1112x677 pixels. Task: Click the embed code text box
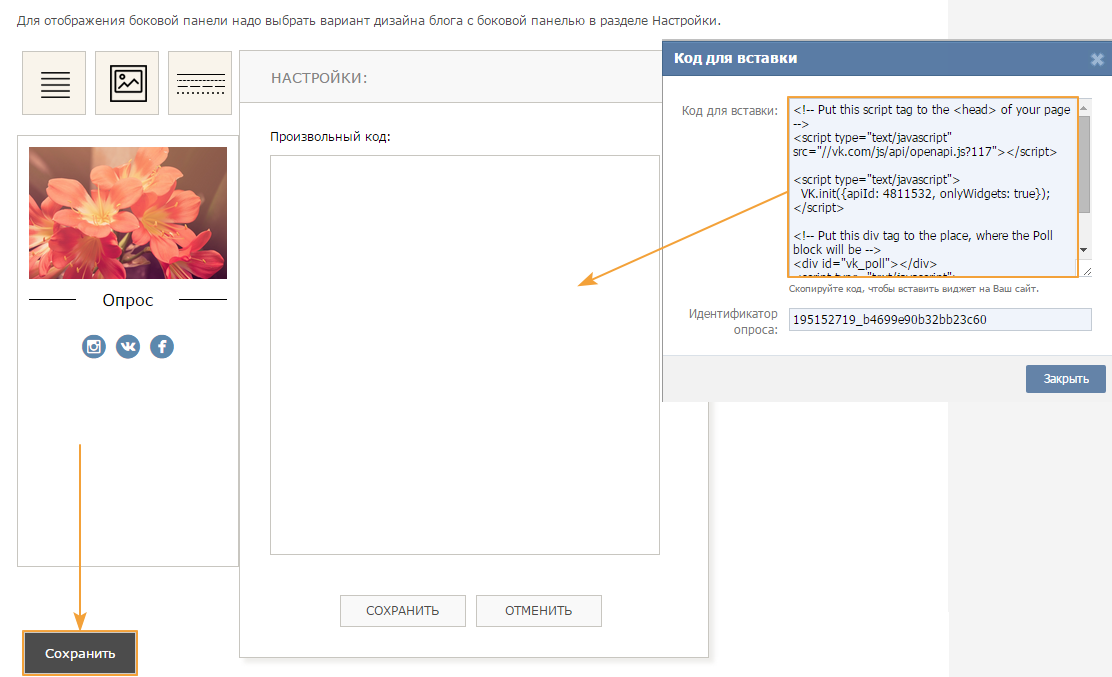[933, 187]
